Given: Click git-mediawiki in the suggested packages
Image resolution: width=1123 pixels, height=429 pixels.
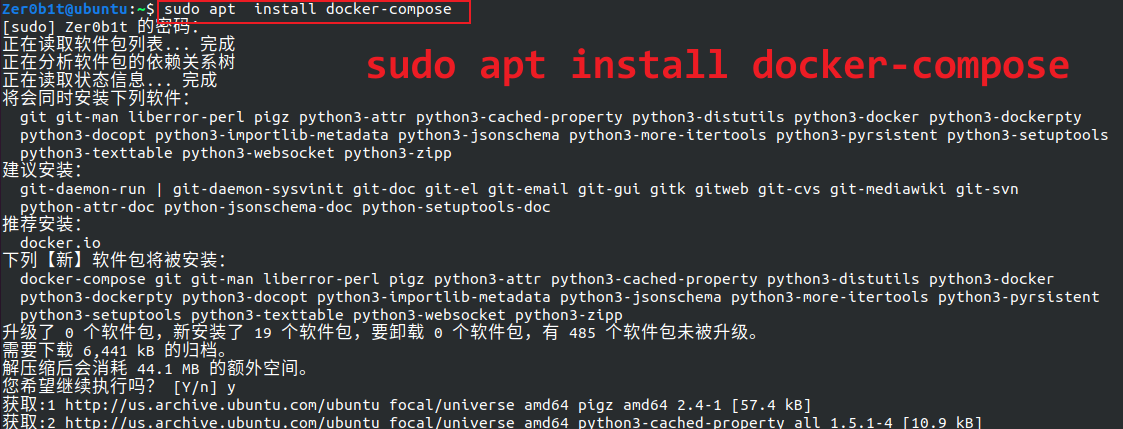Looking at the screenshot, I should [888, 189].
